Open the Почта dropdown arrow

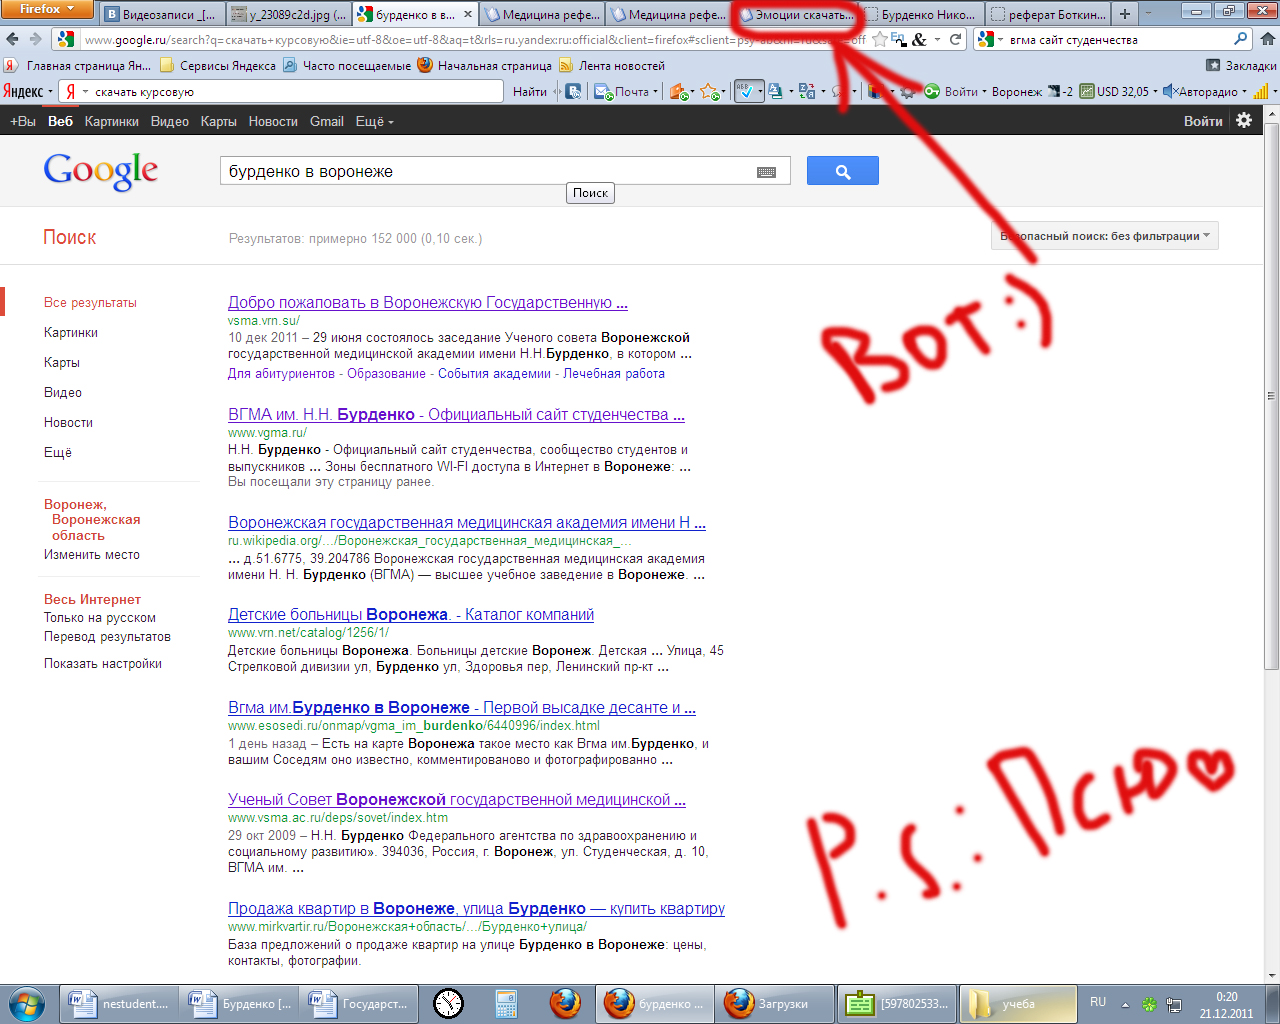[x=656, y=92]
